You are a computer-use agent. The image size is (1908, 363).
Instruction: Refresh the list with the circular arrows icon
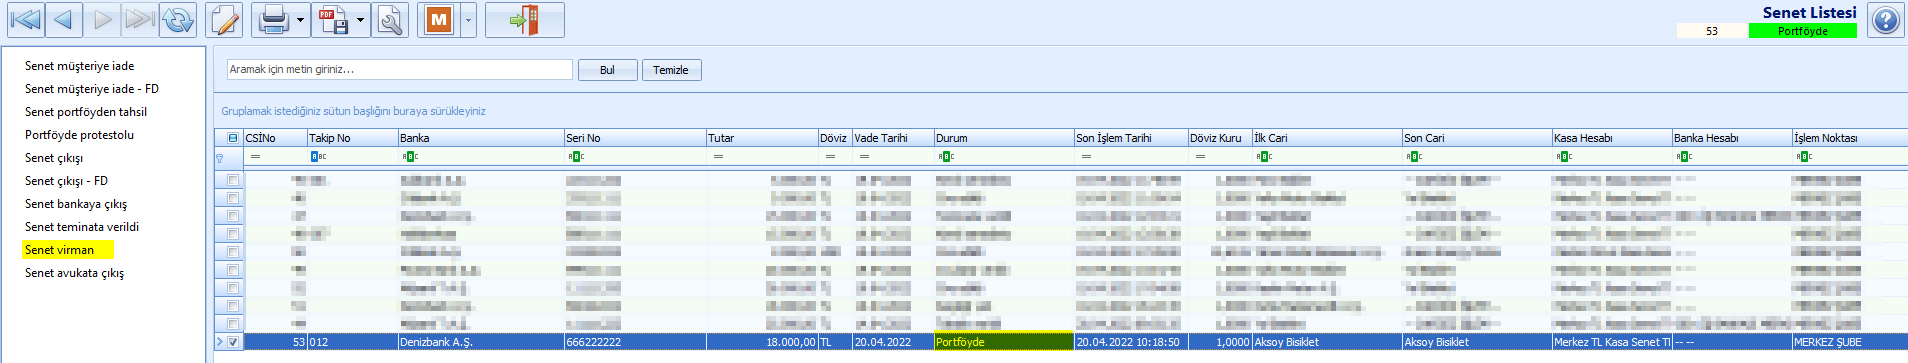point(179,20)
